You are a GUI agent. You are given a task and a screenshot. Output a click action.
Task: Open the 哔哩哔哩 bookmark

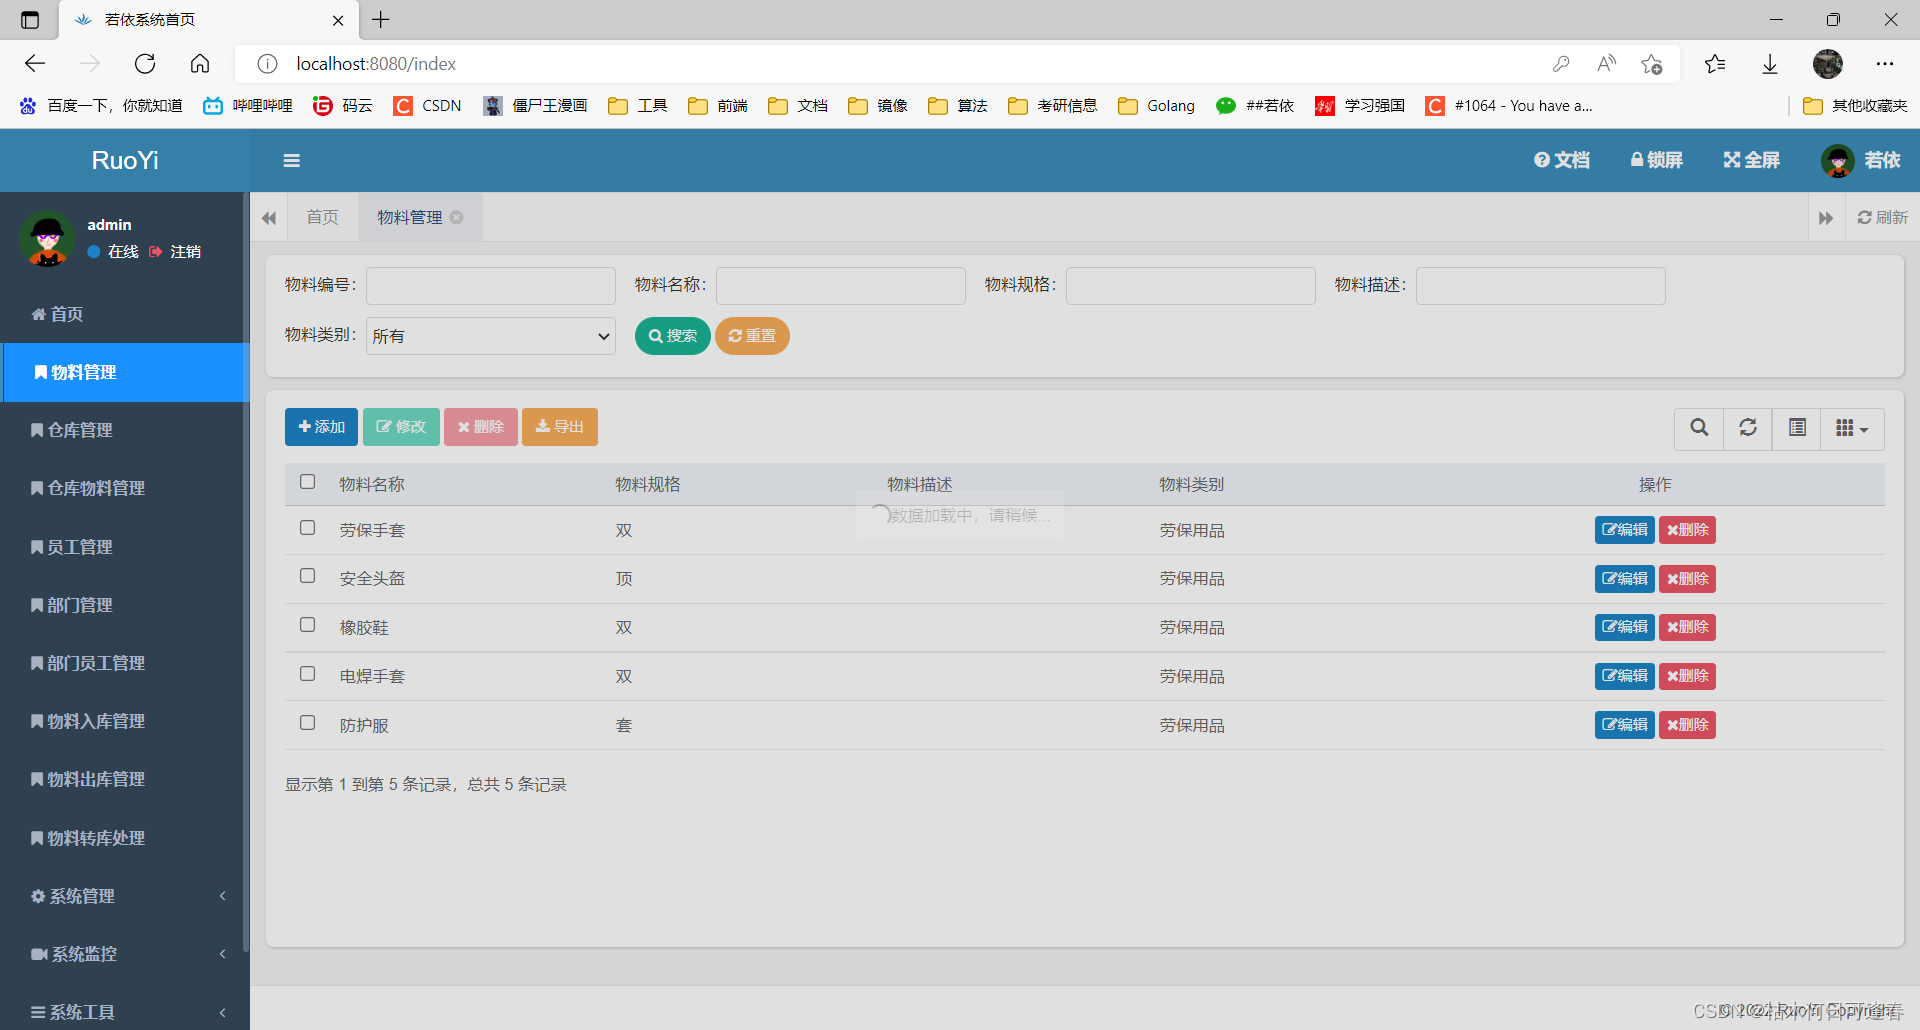point(248,106)
